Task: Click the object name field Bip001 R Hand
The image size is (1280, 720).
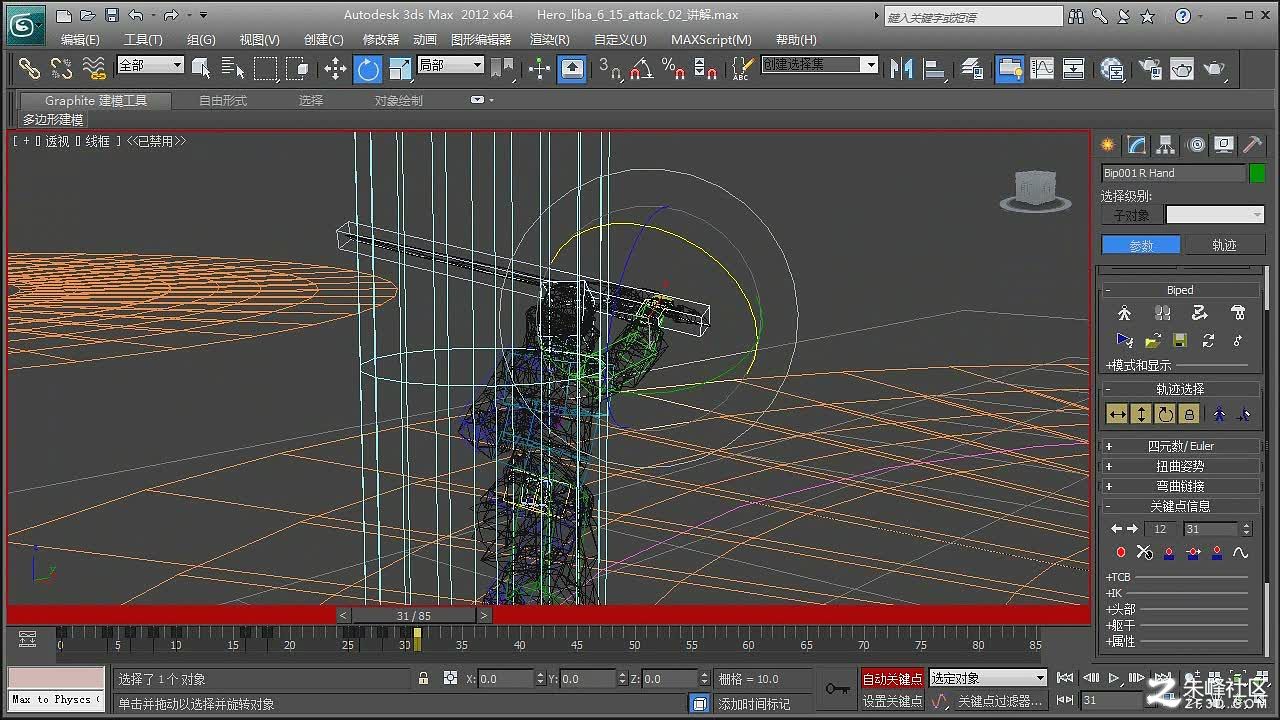Action: click(1173, 173)
